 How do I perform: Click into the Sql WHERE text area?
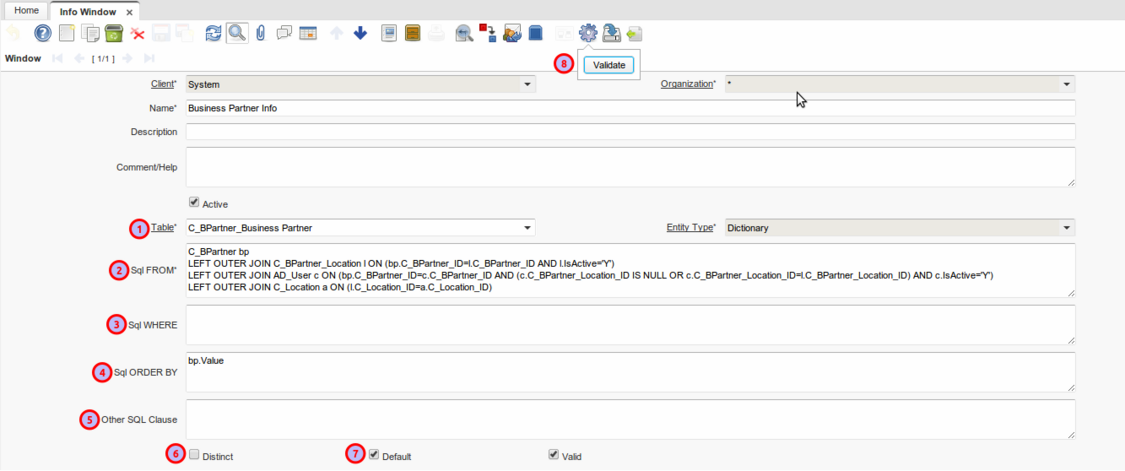(x=629, y=324)
